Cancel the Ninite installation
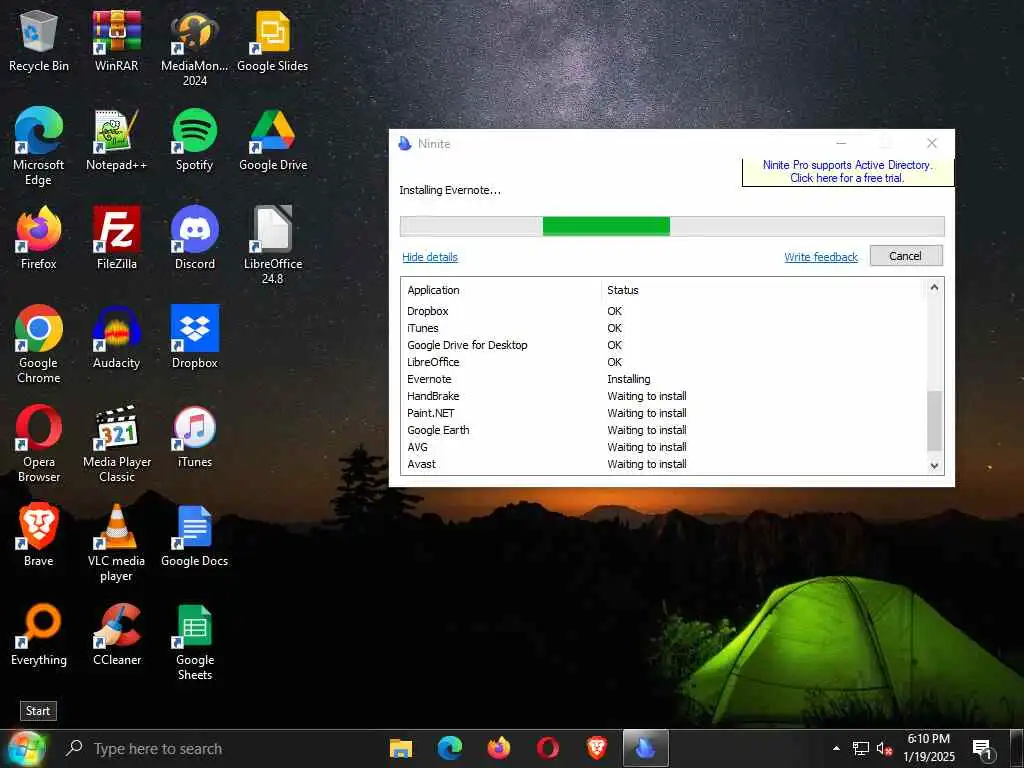This screenshot has width=1024, height=768. (x=906, y=256)
